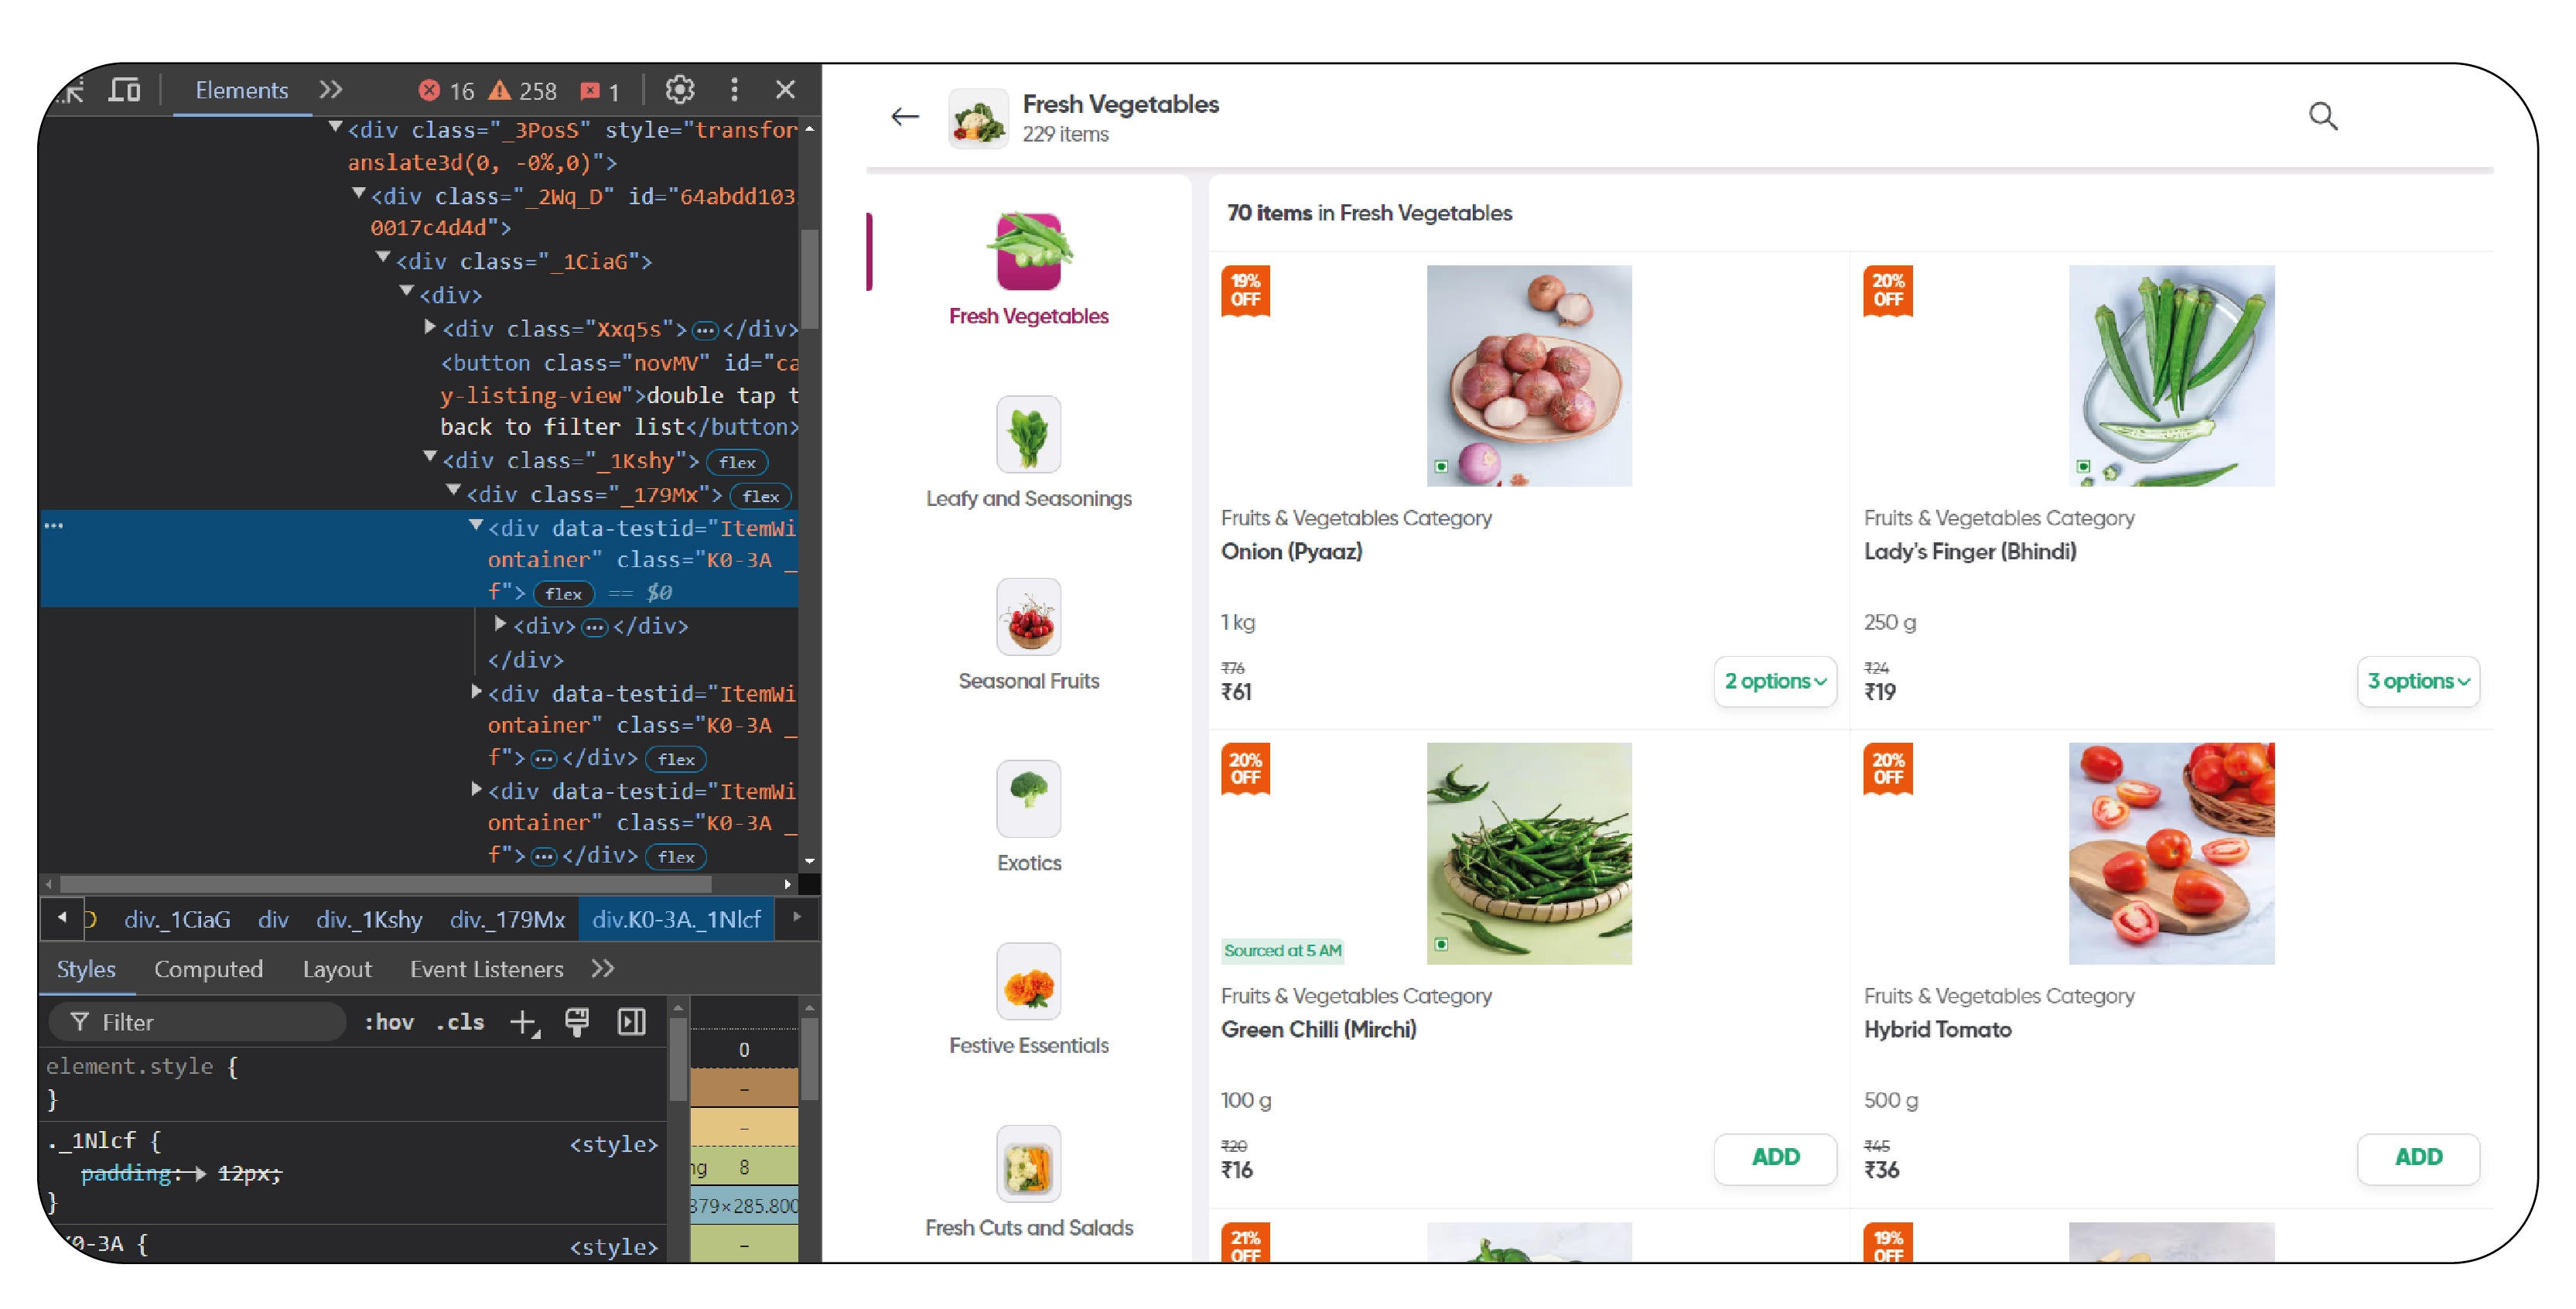Focus the styles Filter field
Image resolution: width=2576 pixels, height=1309 pixels.
[x=198, y=1022]
